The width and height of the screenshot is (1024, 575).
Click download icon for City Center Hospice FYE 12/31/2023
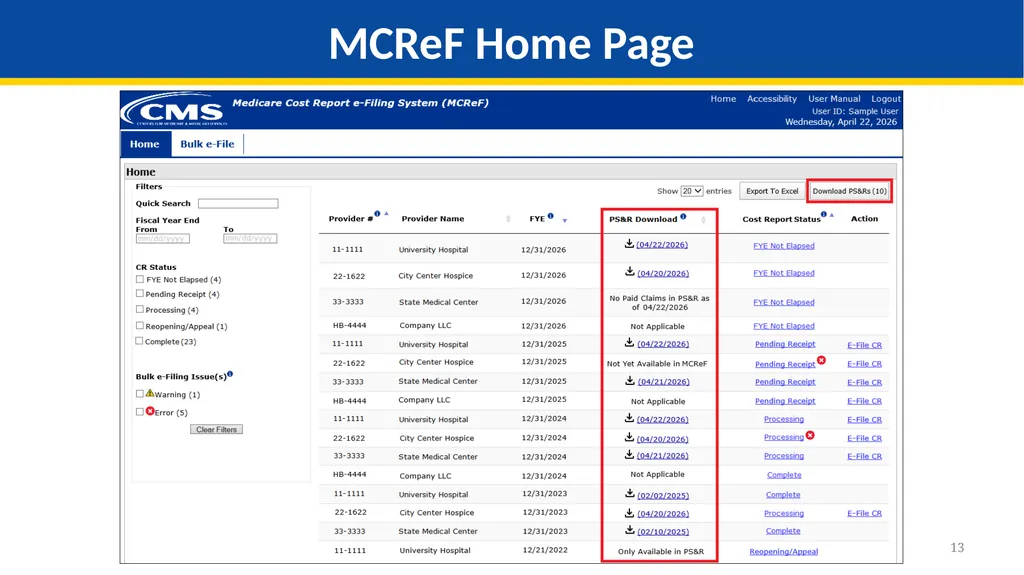point(630,512)
